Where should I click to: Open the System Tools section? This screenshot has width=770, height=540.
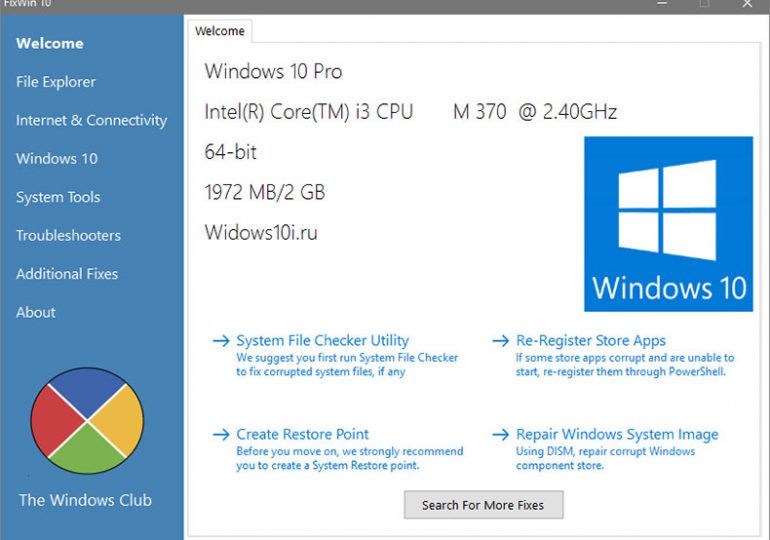pos(58,197)
